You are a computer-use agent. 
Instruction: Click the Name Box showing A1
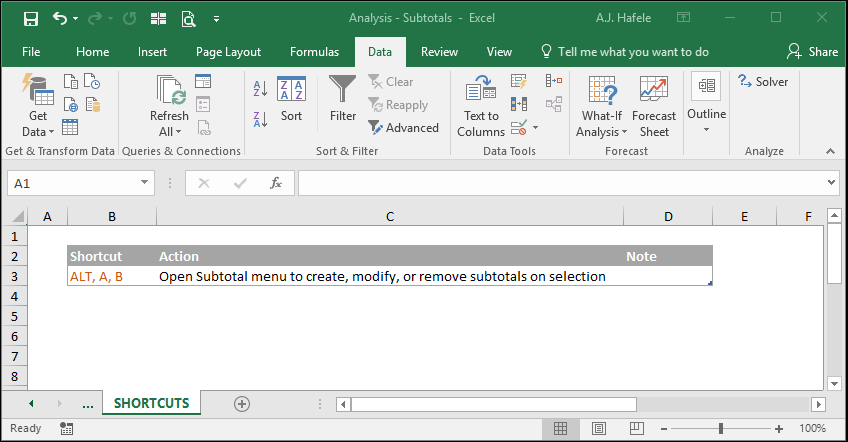pyautogui.click(x=81, y=183)
